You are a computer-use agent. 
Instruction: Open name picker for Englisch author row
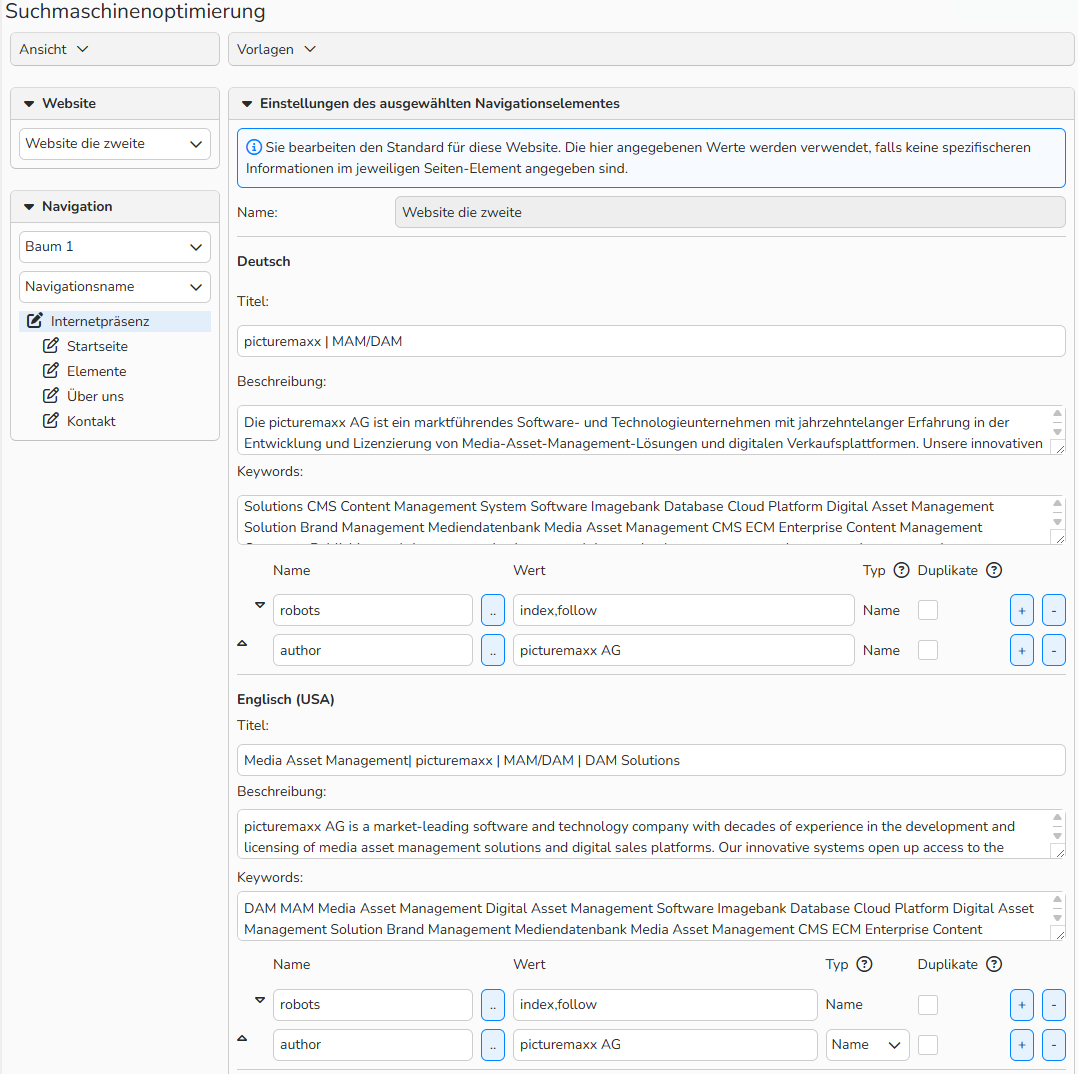[493, 1044]
